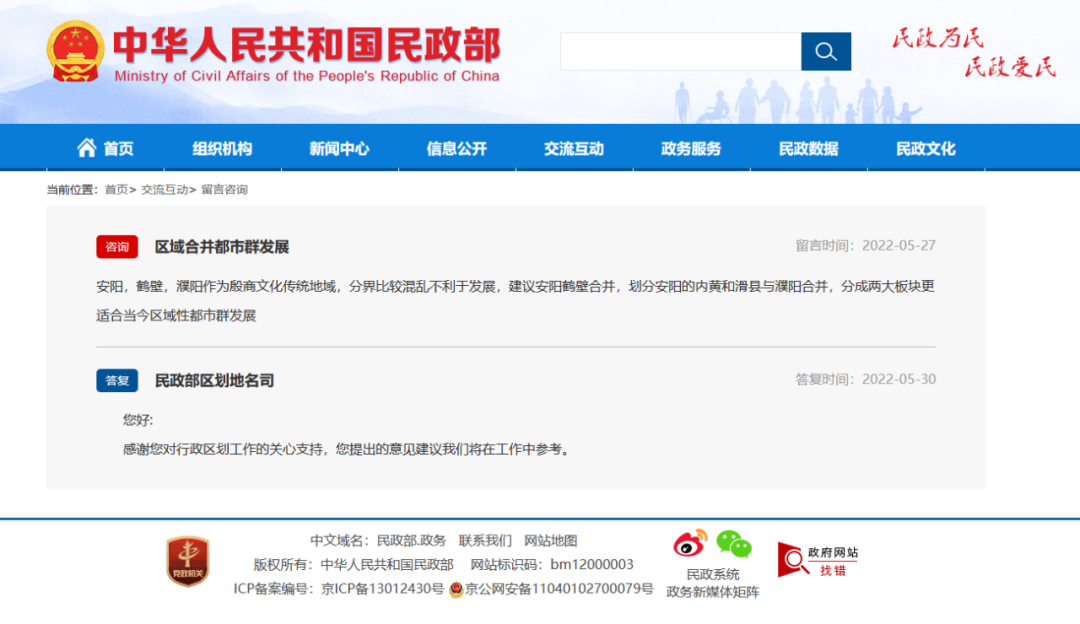Click the 中文域名 民政部.政务 text
The height and width of the screenshot is (624, 1080).
coord(378,541)
